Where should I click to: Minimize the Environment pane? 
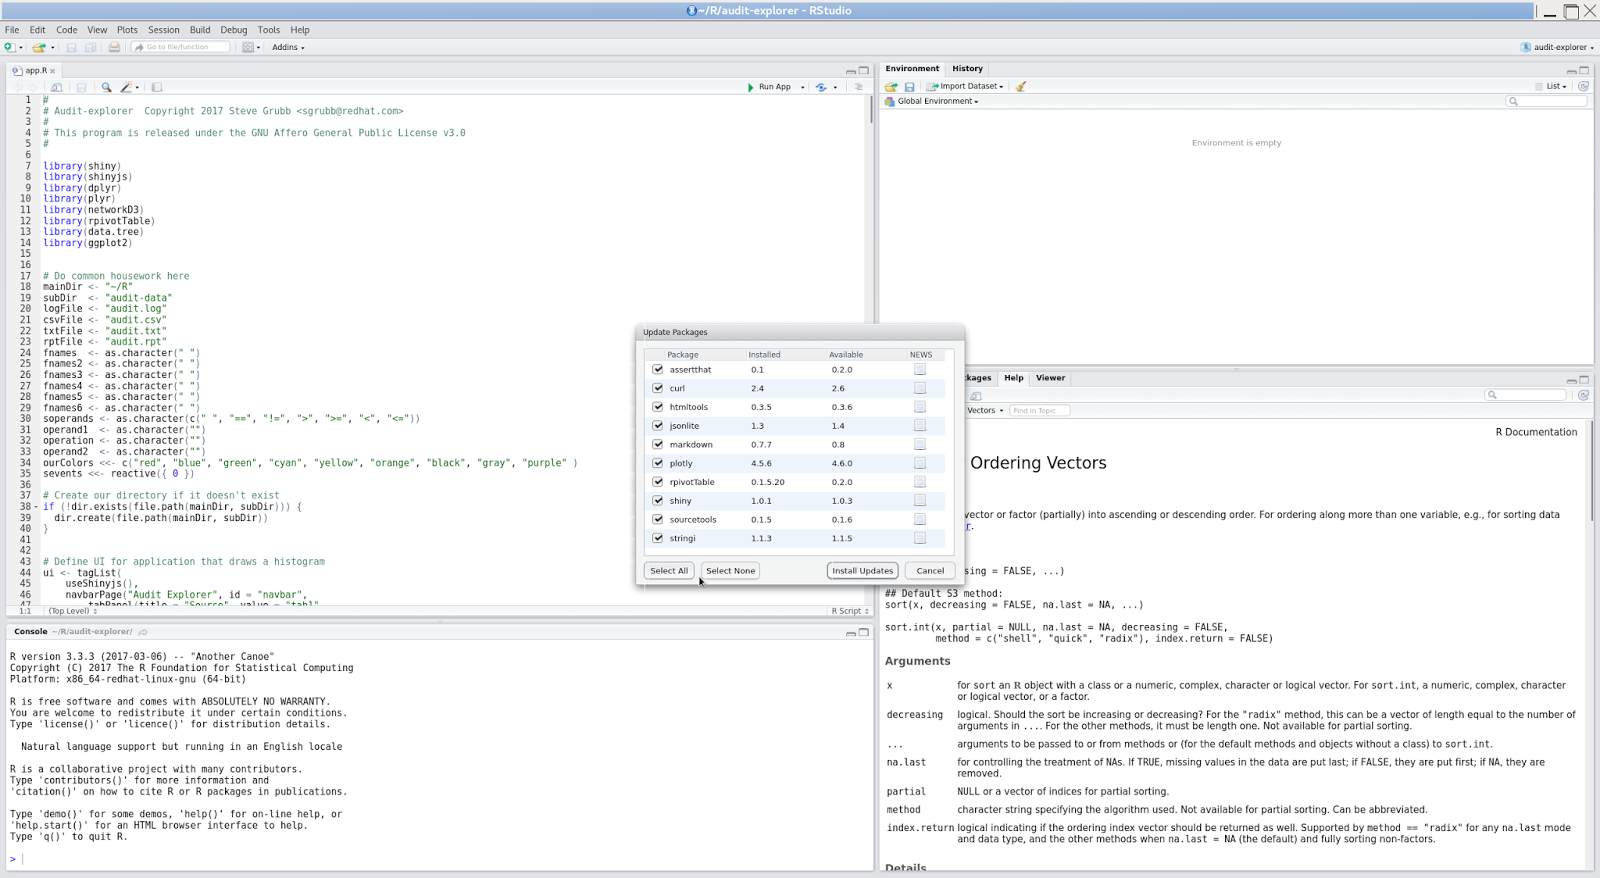(1571, 71)
